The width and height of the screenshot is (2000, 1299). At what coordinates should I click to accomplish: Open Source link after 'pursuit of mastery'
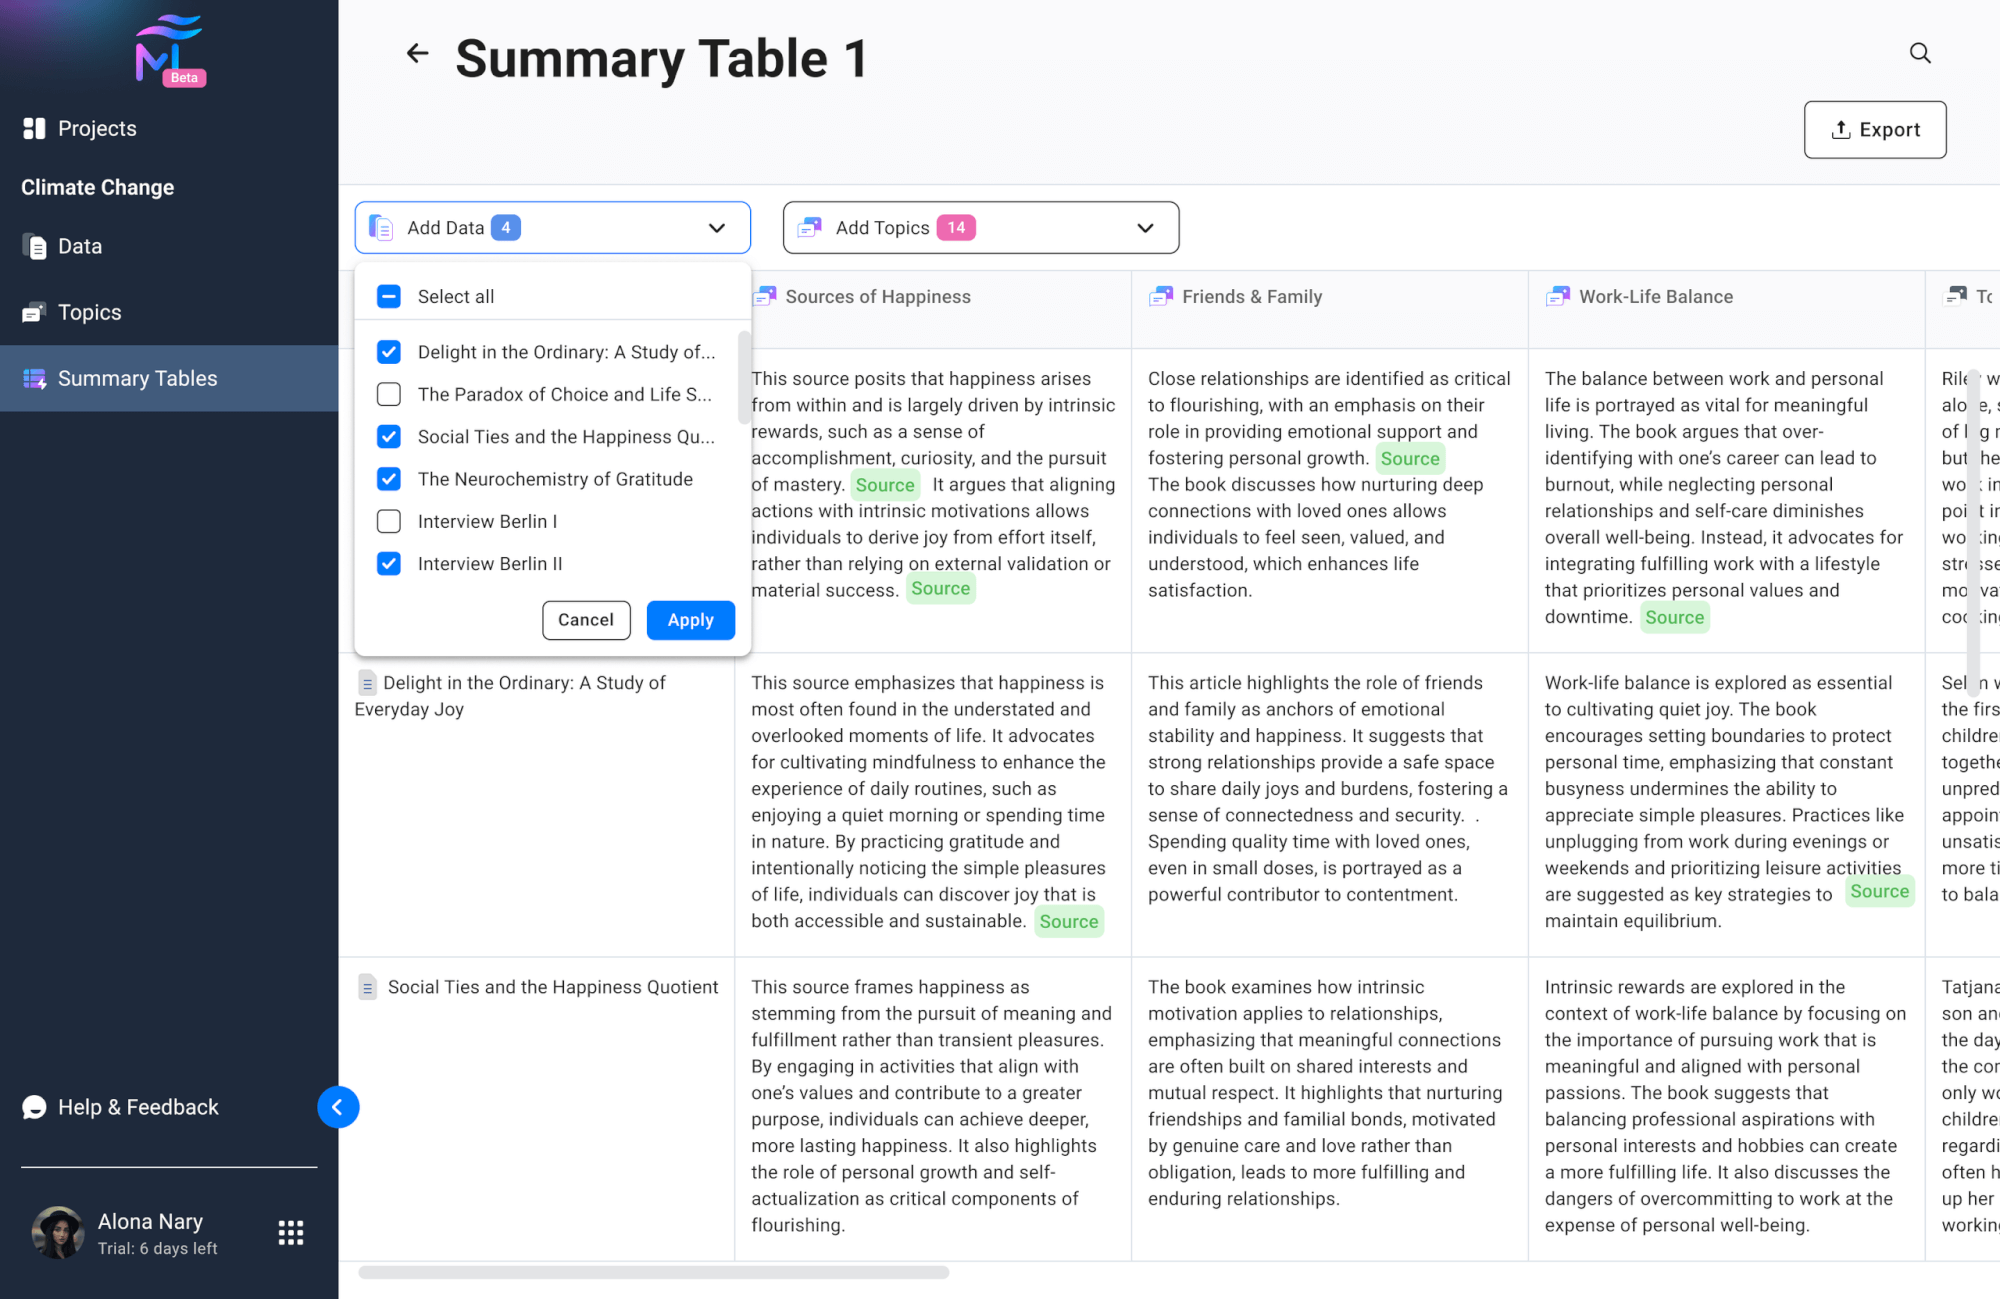[885, 485]
